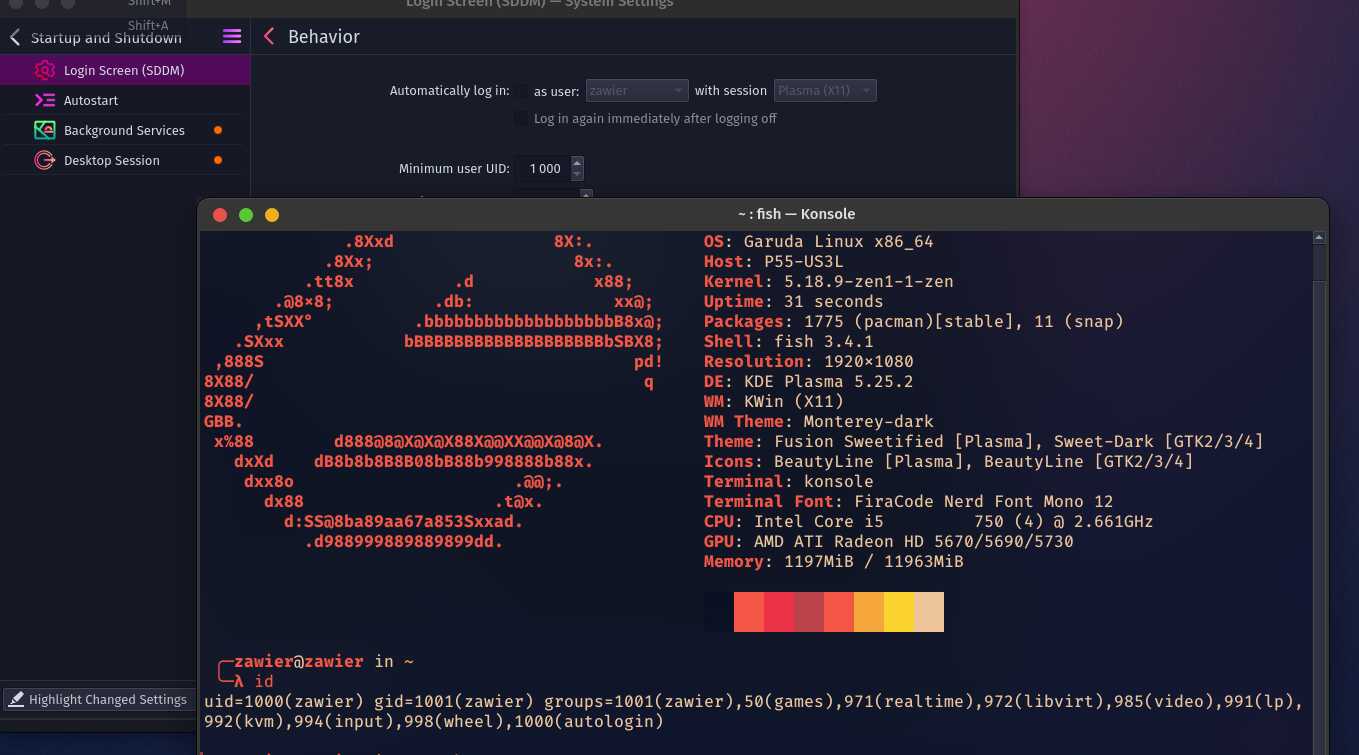Open the session dropdown showing Plasma (X11)

point(825,91)
